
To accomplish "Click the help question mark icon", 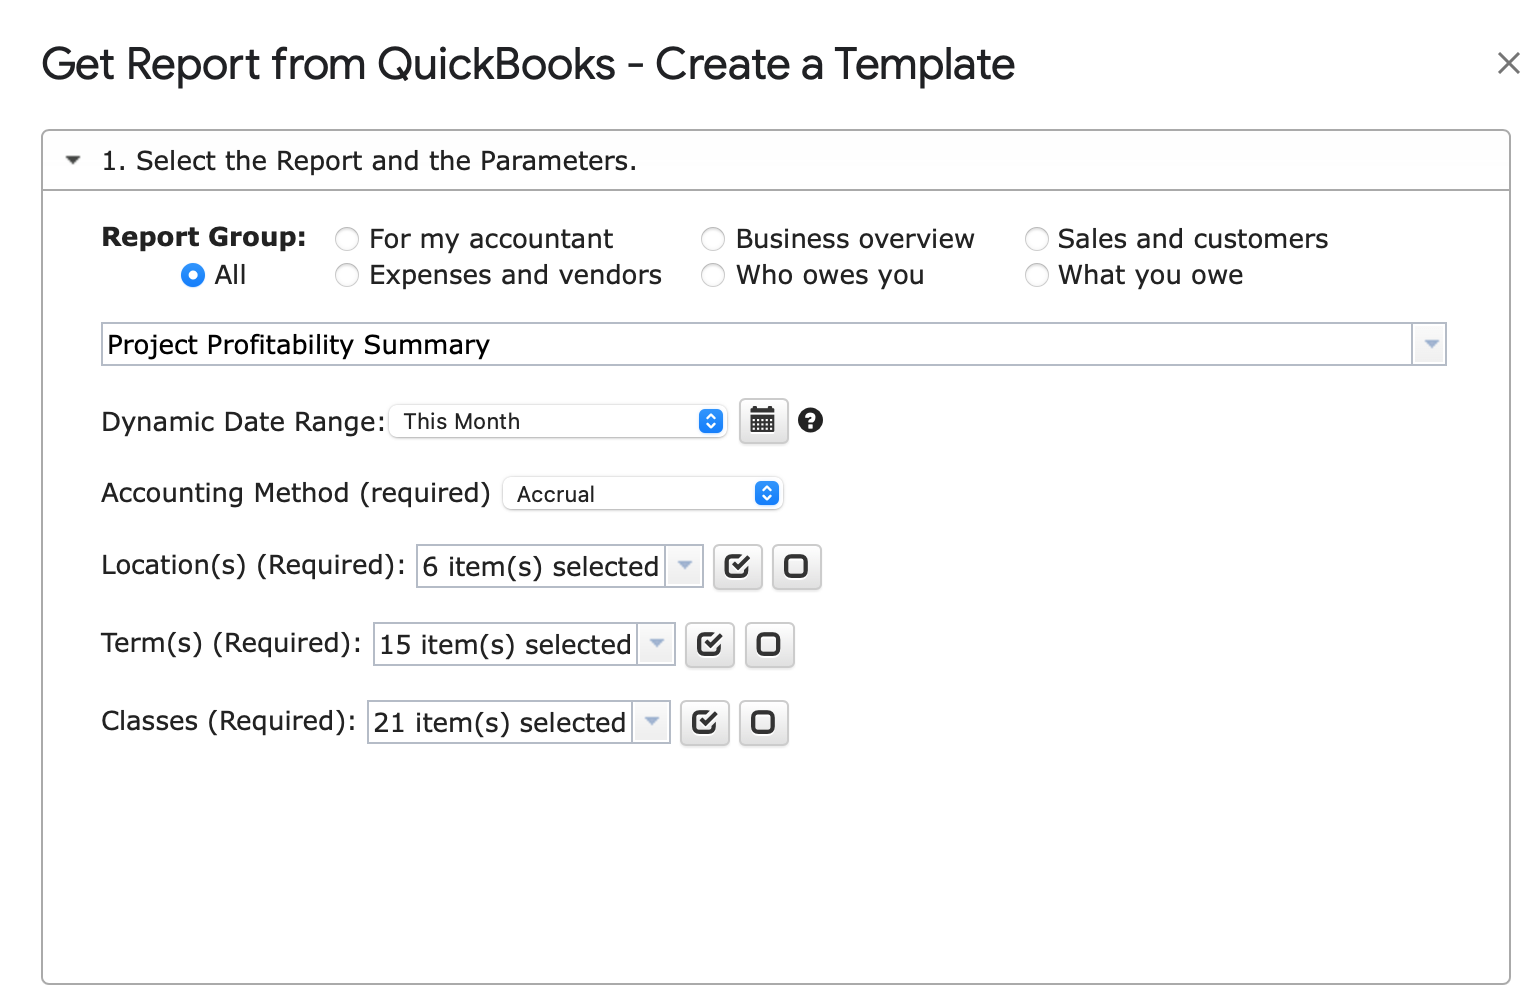I will (811, 420).
